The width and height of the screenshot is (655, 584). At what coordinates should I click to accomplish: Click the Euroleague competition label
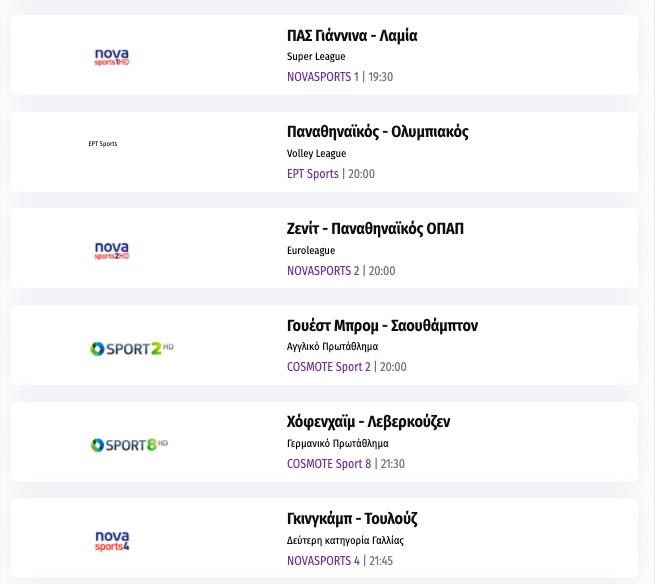(x=311, y=251)
